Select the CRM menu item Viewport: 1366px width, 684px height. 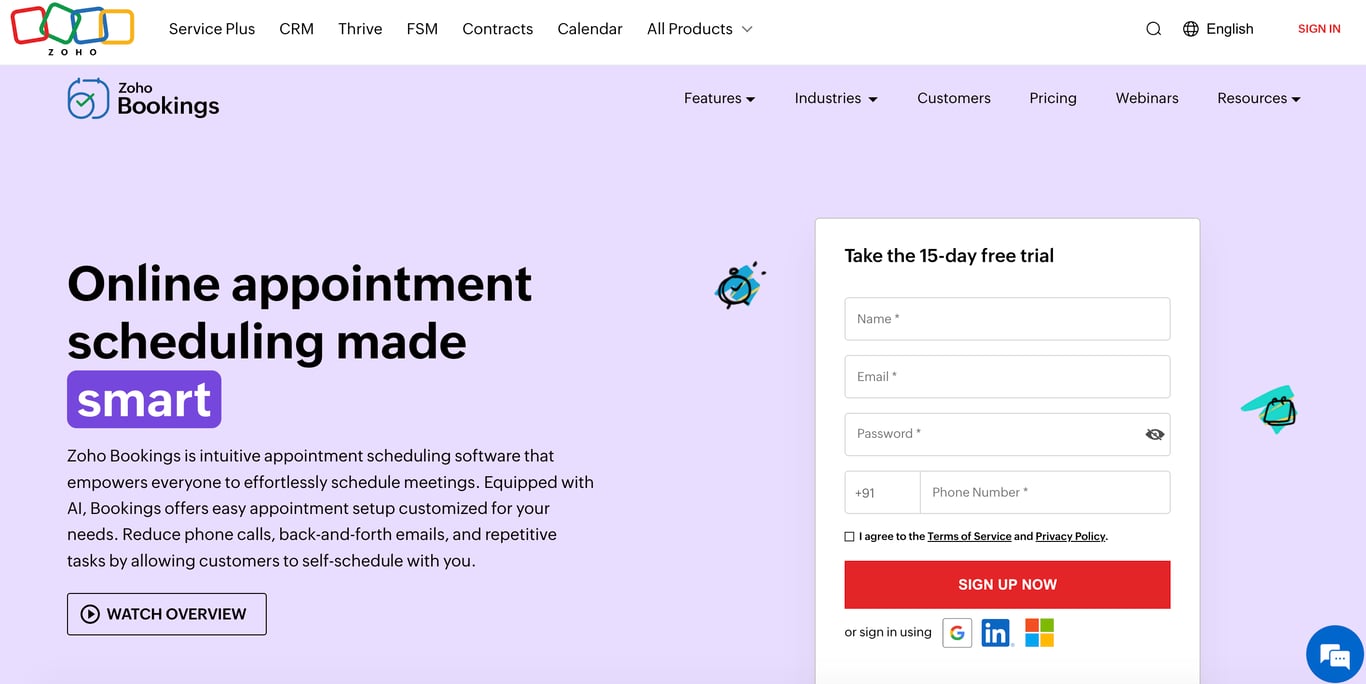click(296, 29)
